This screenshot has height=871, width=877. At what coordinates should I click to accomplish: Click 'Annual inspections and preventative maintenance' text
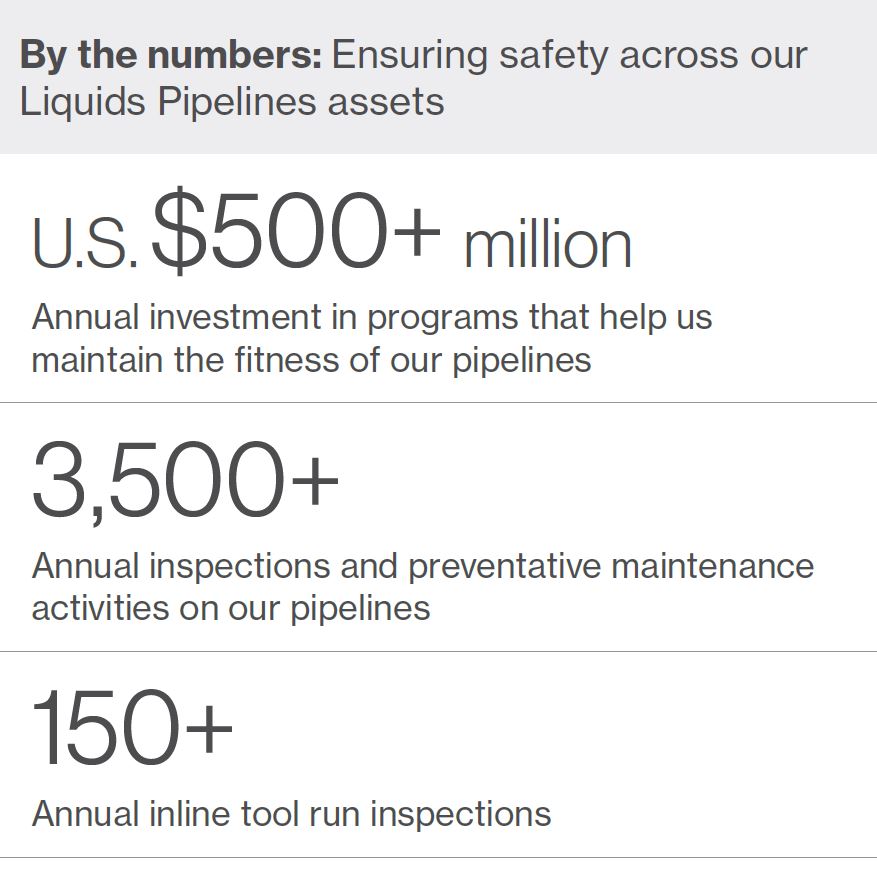423,567
